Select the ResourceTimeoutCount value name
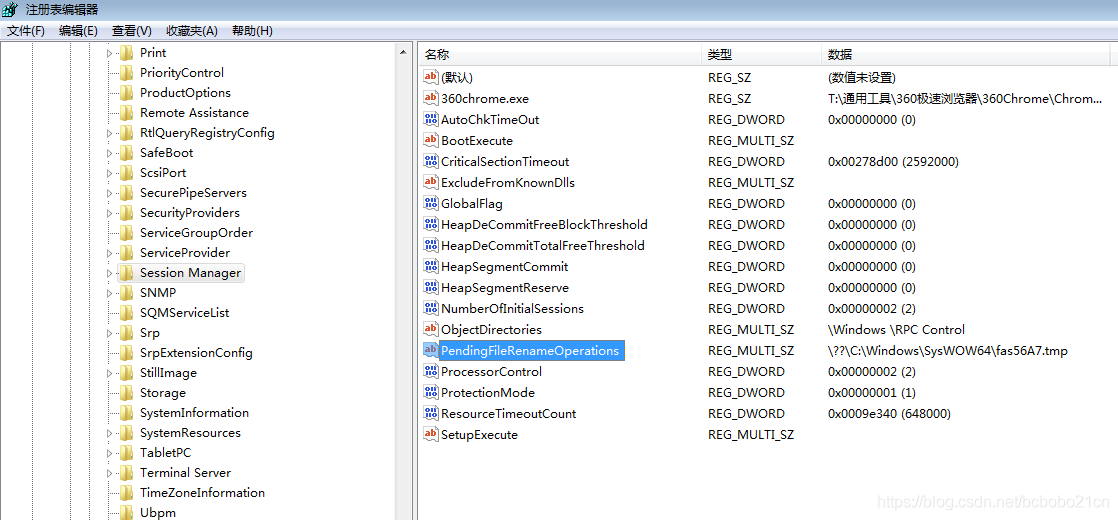Screen dimensions: 1118x520 508,414
